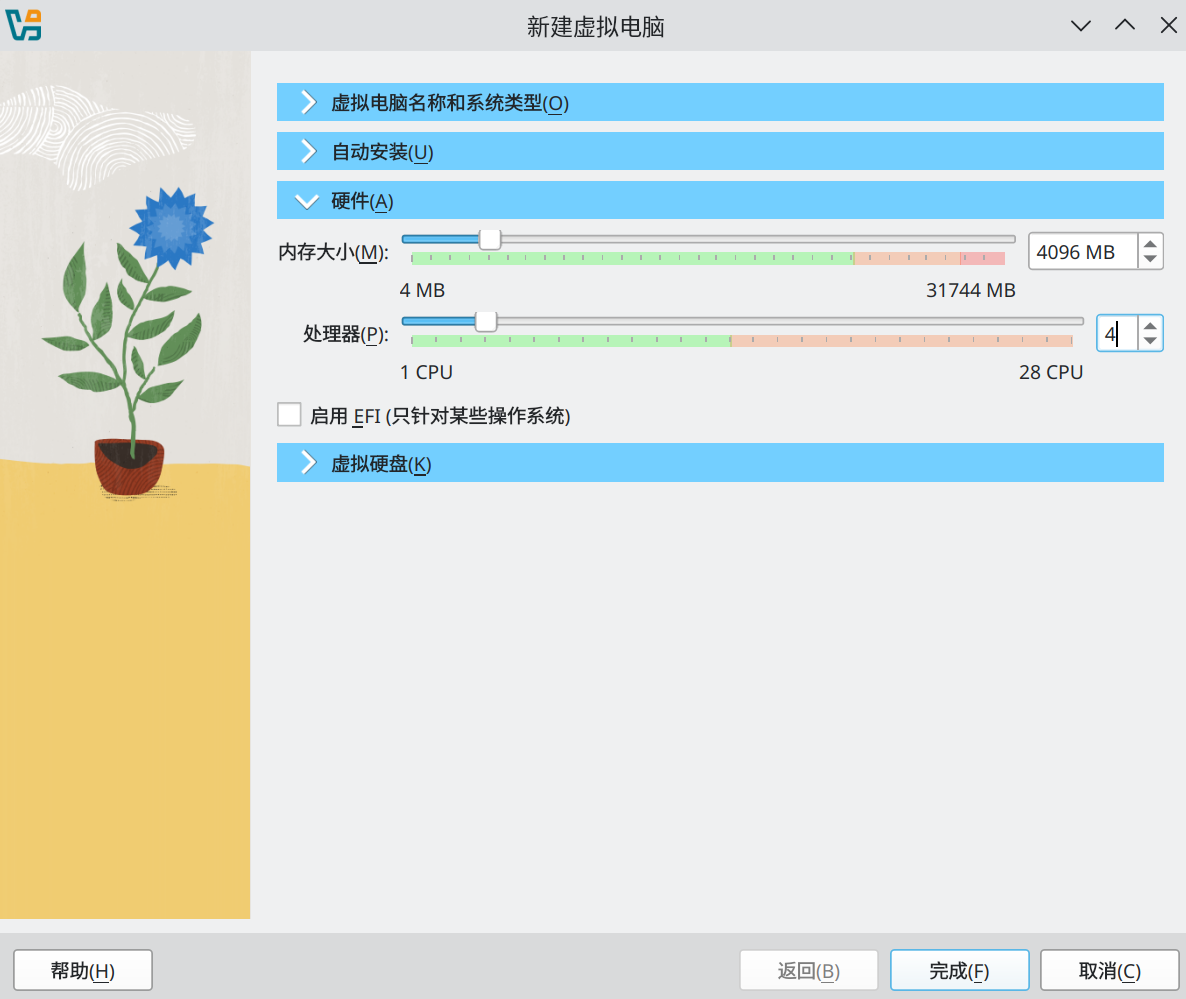Viewport: 1186px width, 999px height.
Task: Click the 28 CPU maximum label
Action: coord(1051,372)
